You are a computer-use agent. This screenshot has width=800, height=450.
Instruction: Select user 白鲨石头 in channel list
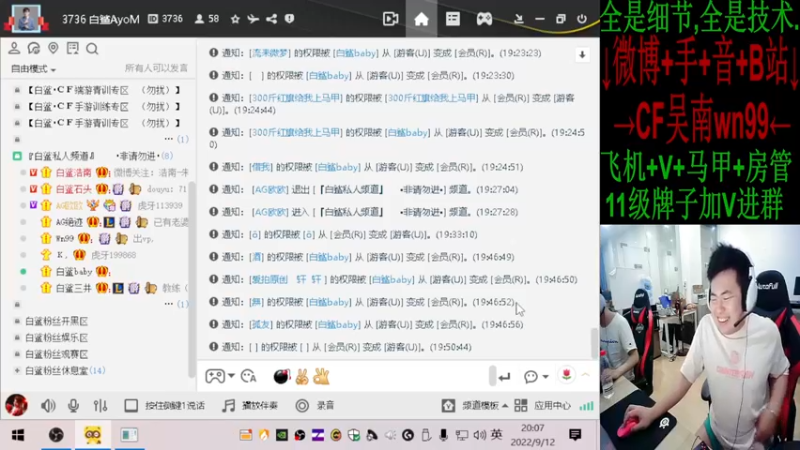[x=73, y=189]
